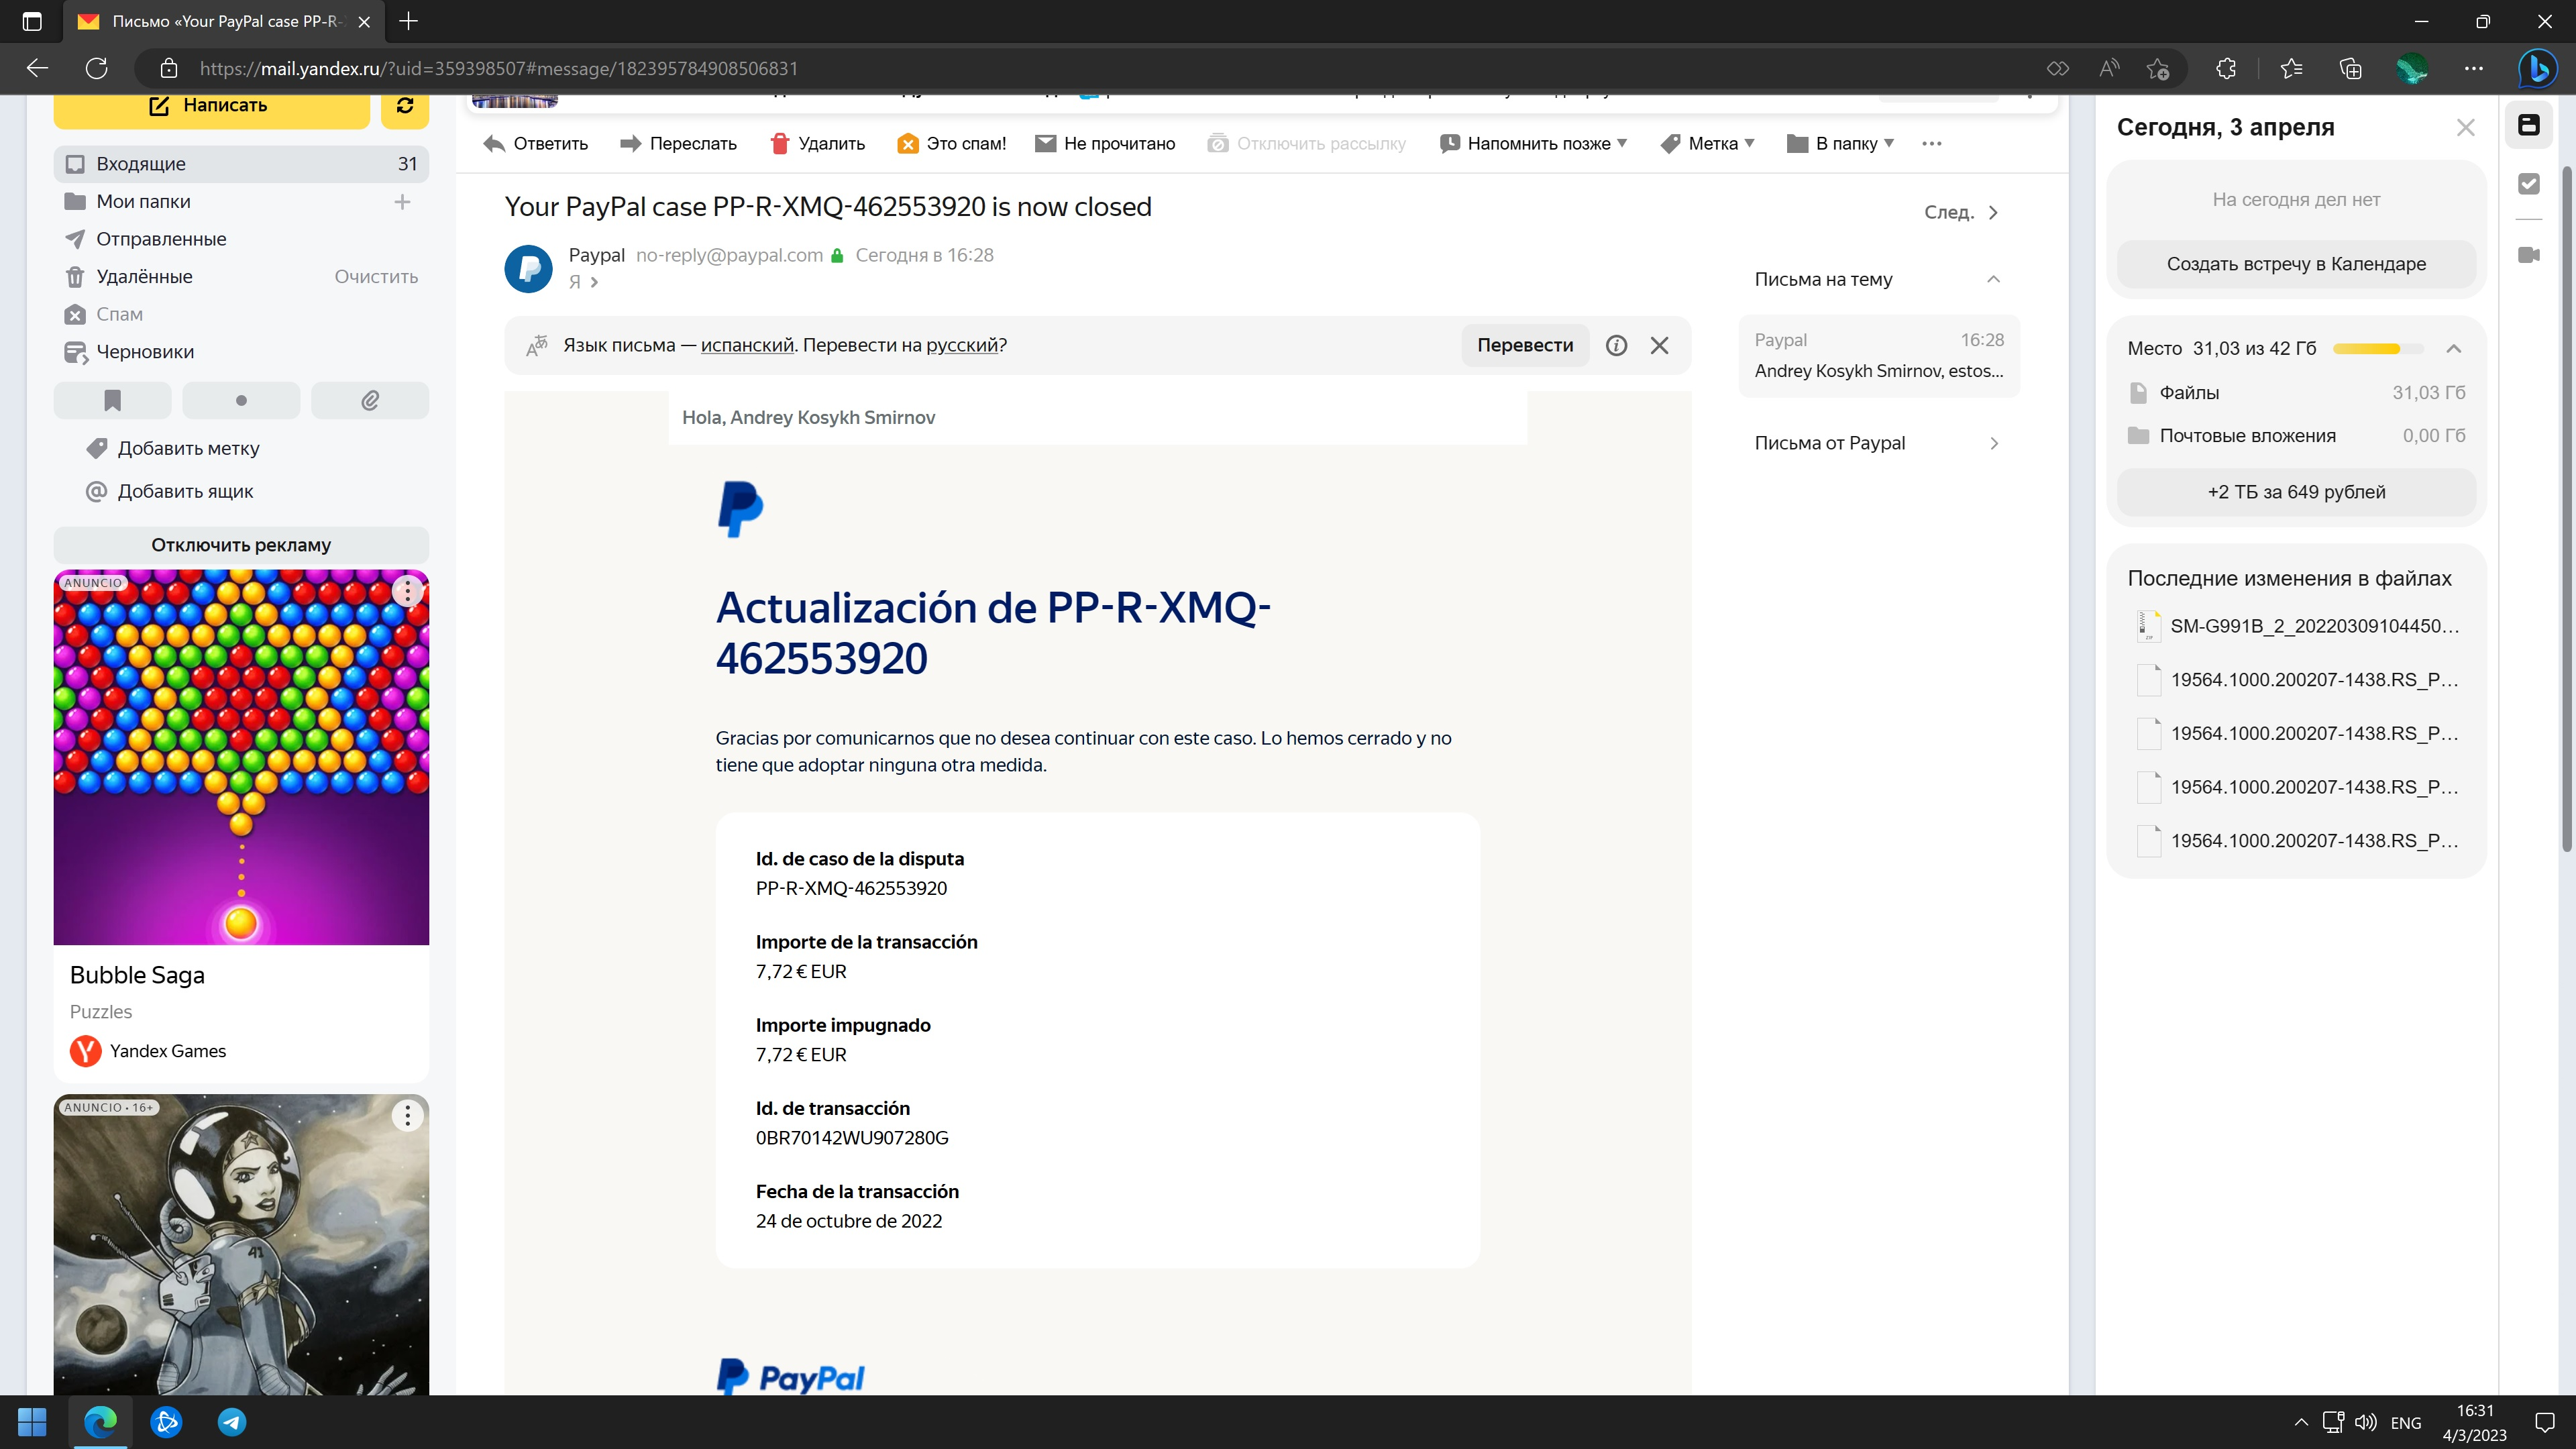Click the refresh mail icon beside Написать
This screenshot has height=1449, width=2576.
tap(404, 106)
